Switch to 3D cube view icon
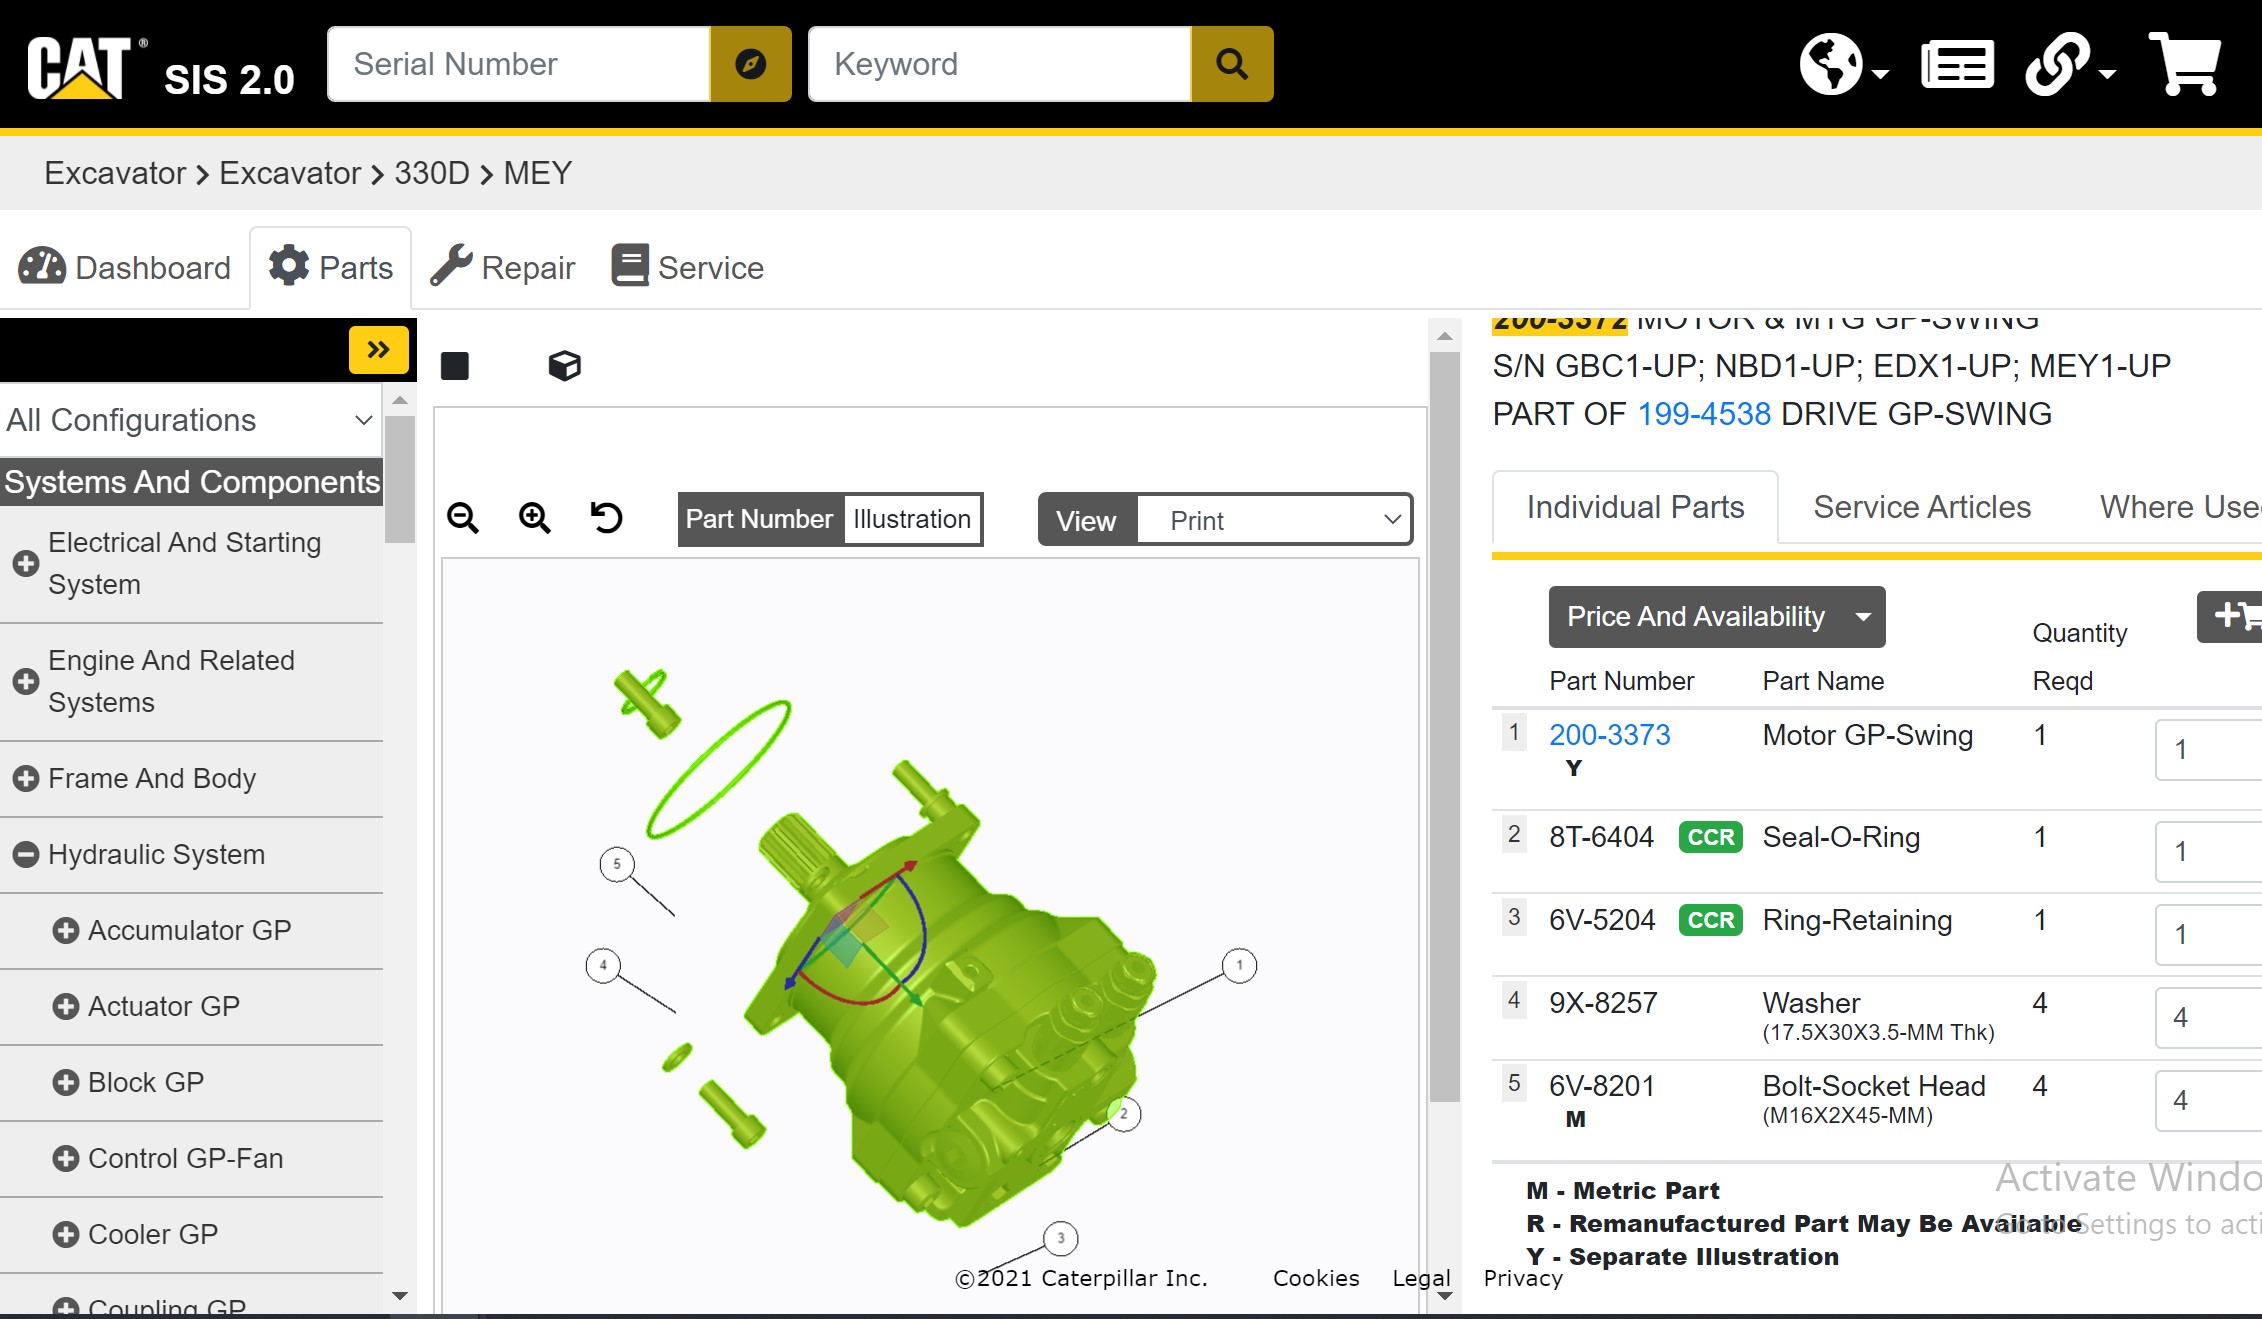2262x1319 pixels. 564,366
